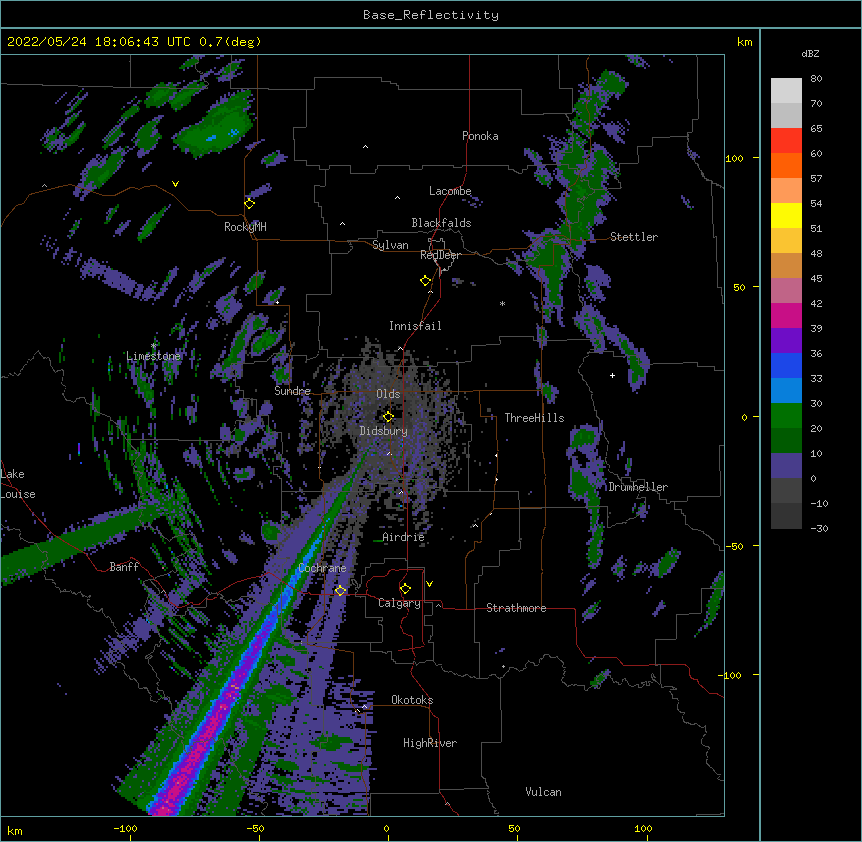
Task: Click the Lake Louise label
Action: 18,484
